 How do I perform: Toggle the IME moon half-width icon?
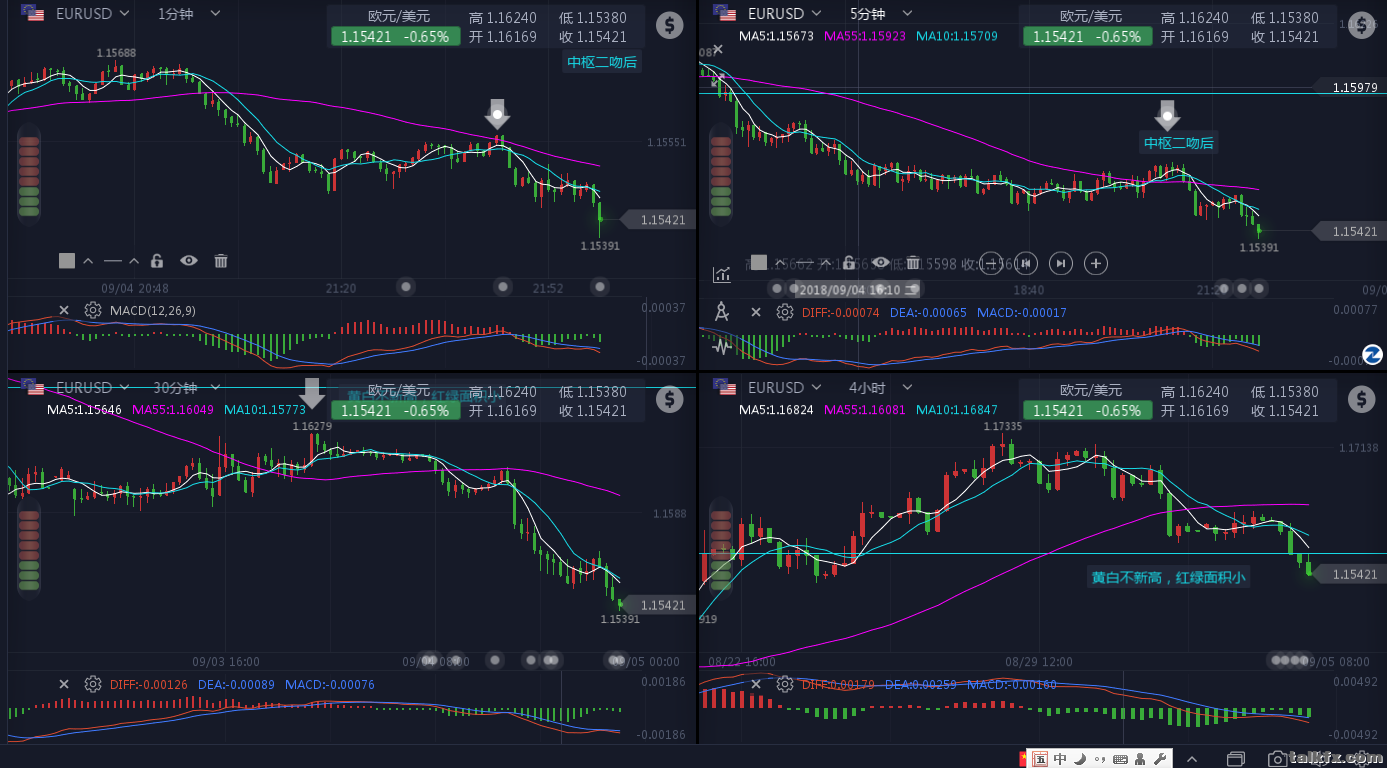1080,759
